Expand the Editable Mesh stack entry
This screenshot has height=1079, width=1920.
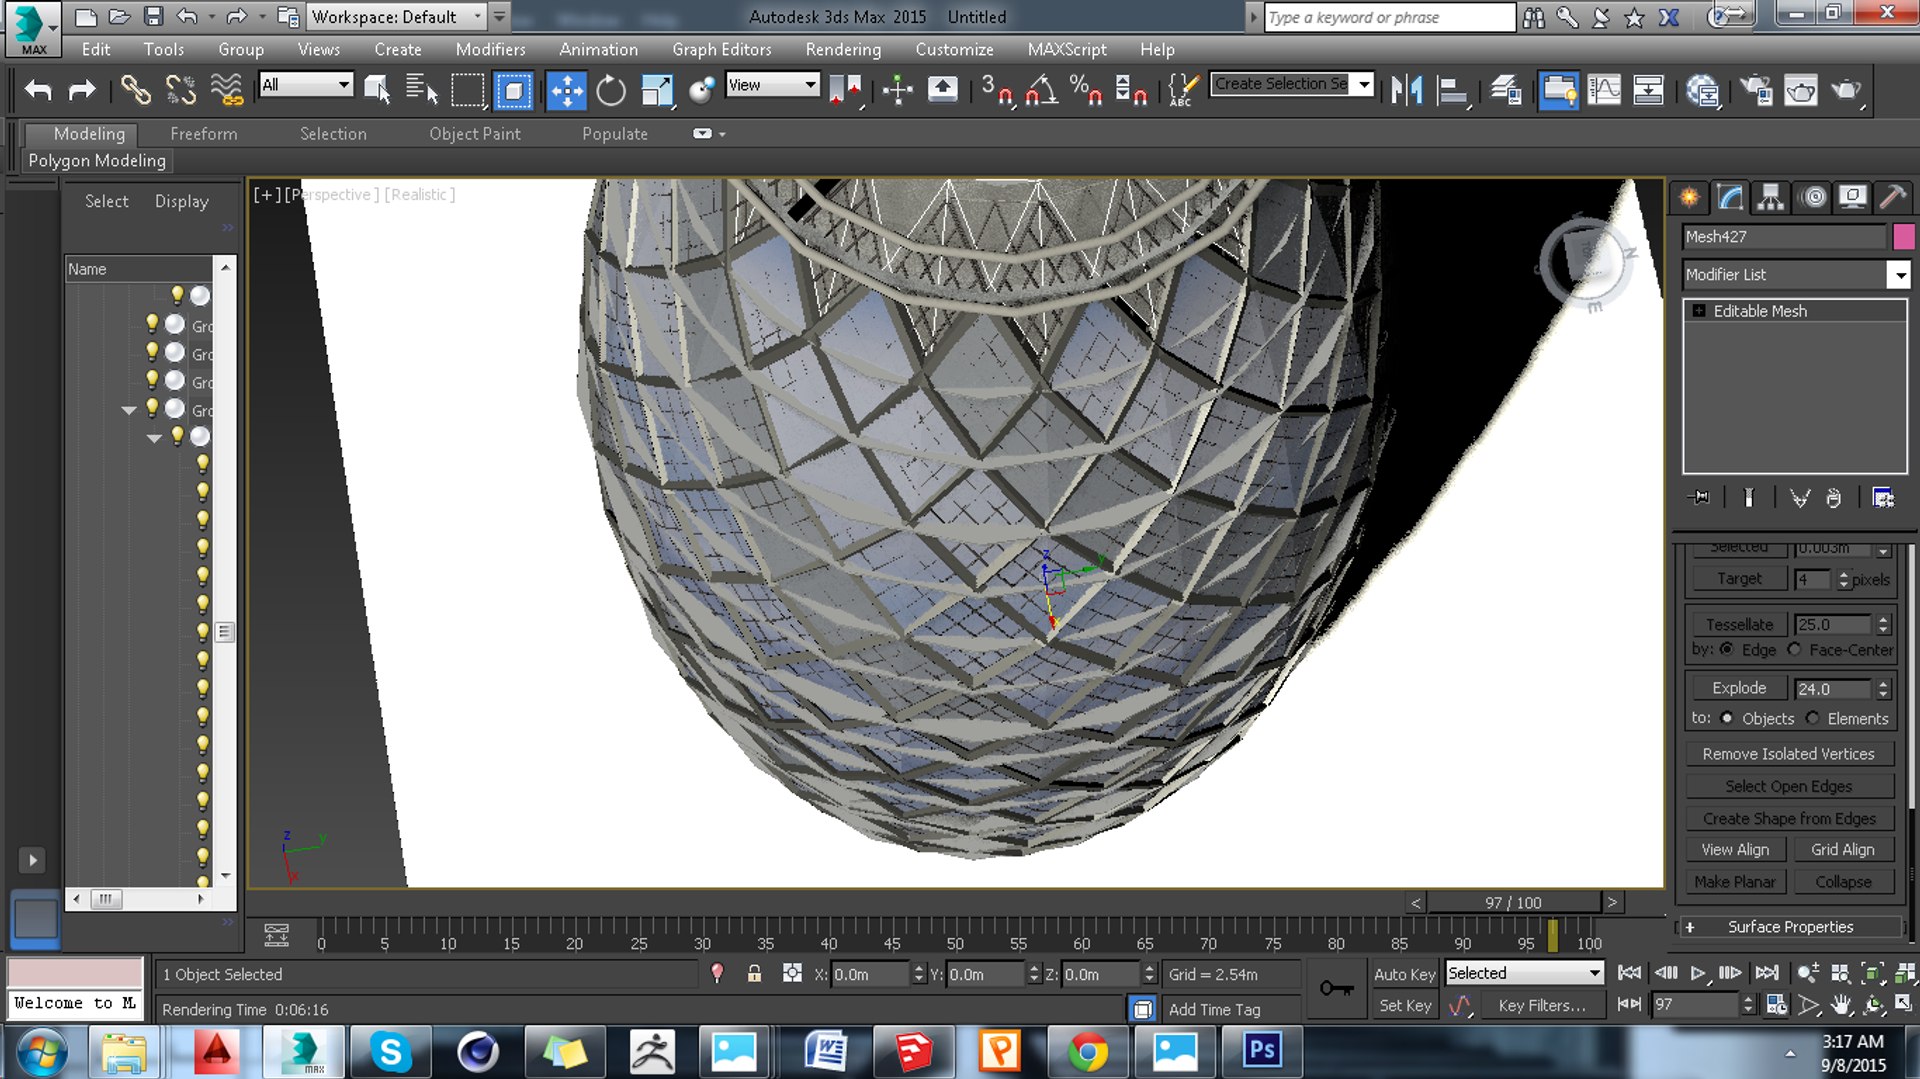[1699, 311]
